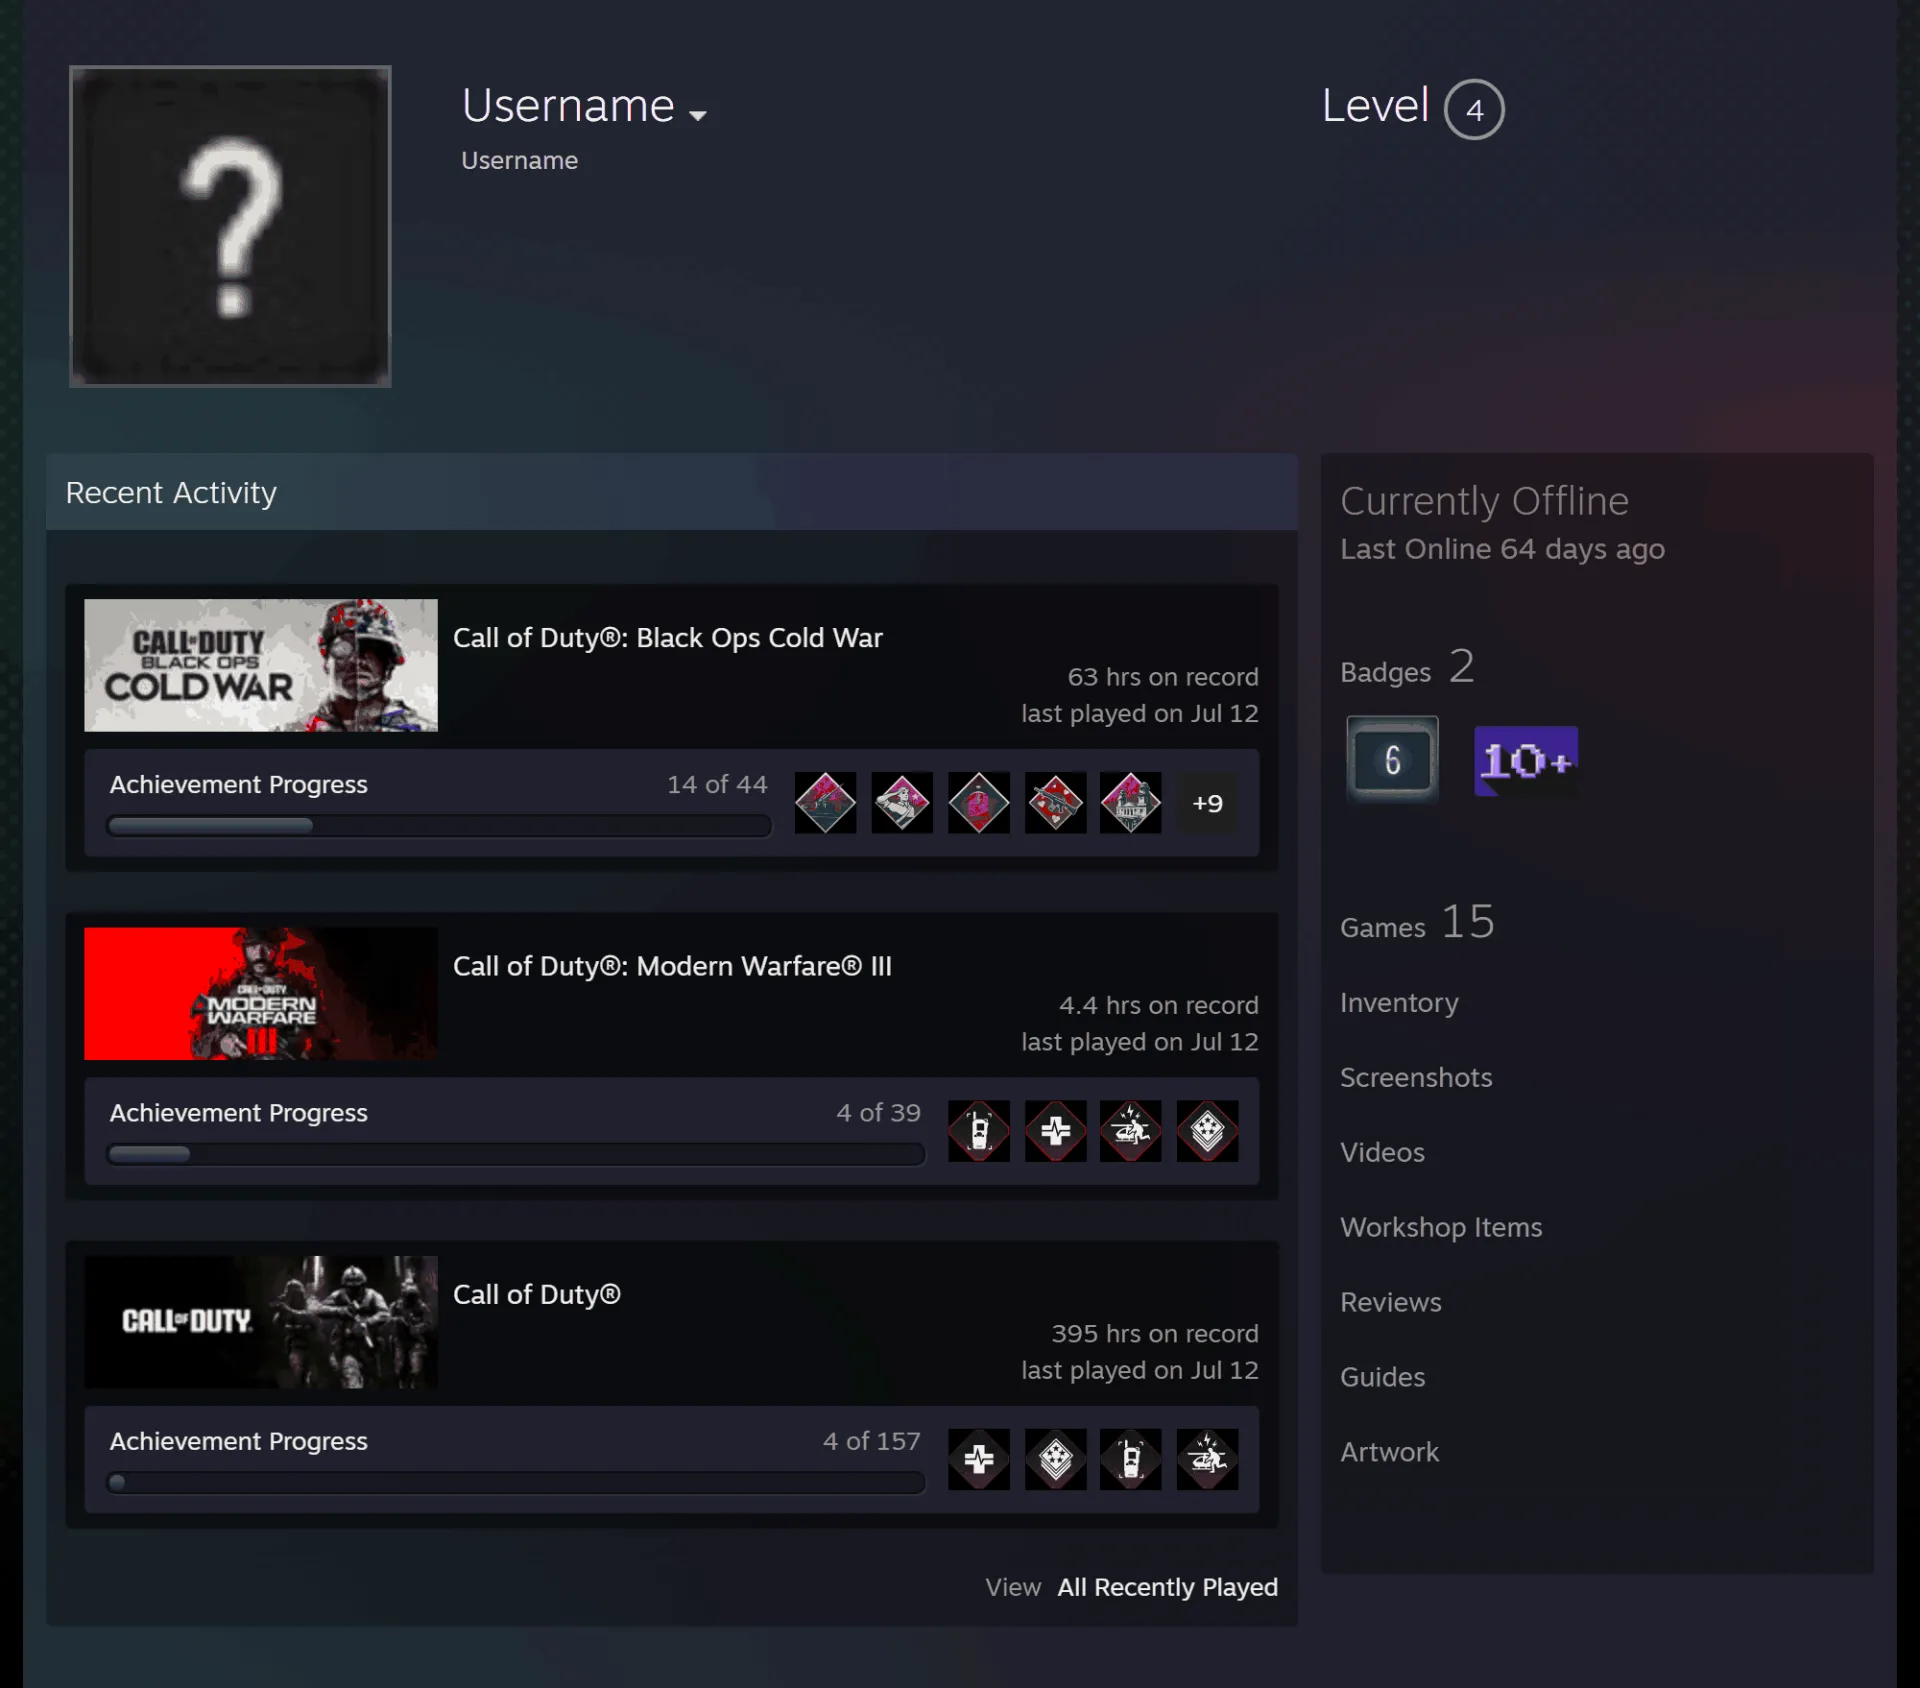Click the profile avatar question mark image

click(x=230, y=226)
